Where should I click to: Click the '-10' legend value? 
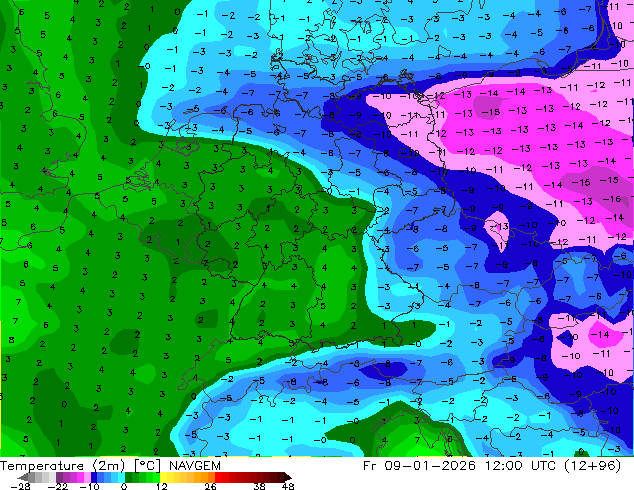tap(89, 486)
